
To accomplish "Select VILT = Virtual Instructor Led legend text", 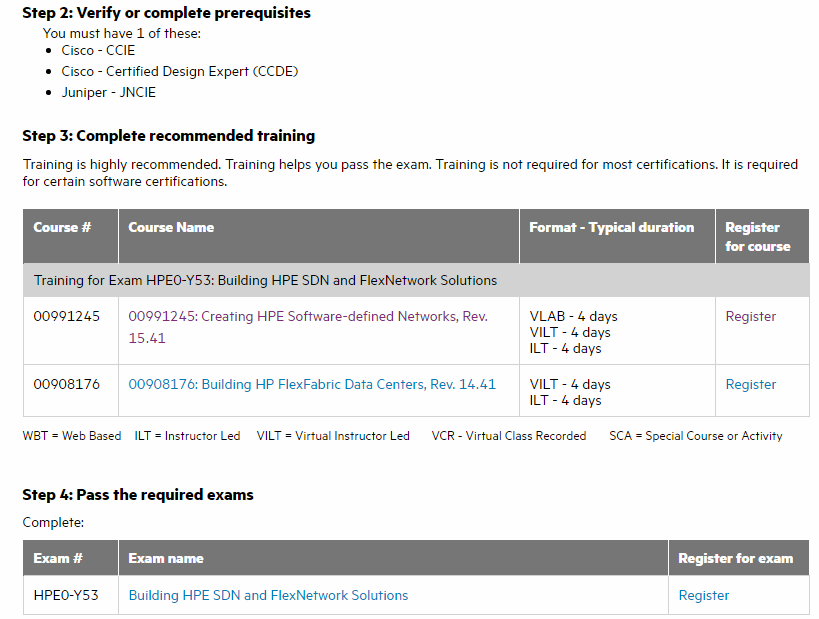I will pos(333,436).
